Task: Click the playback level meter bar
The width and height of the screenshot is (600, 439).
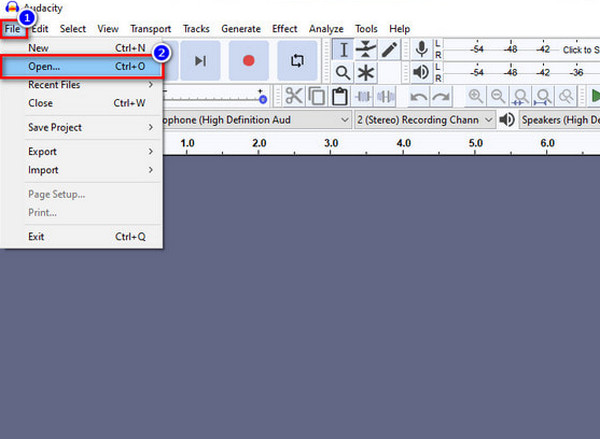Action: click(x=521, y=72)
